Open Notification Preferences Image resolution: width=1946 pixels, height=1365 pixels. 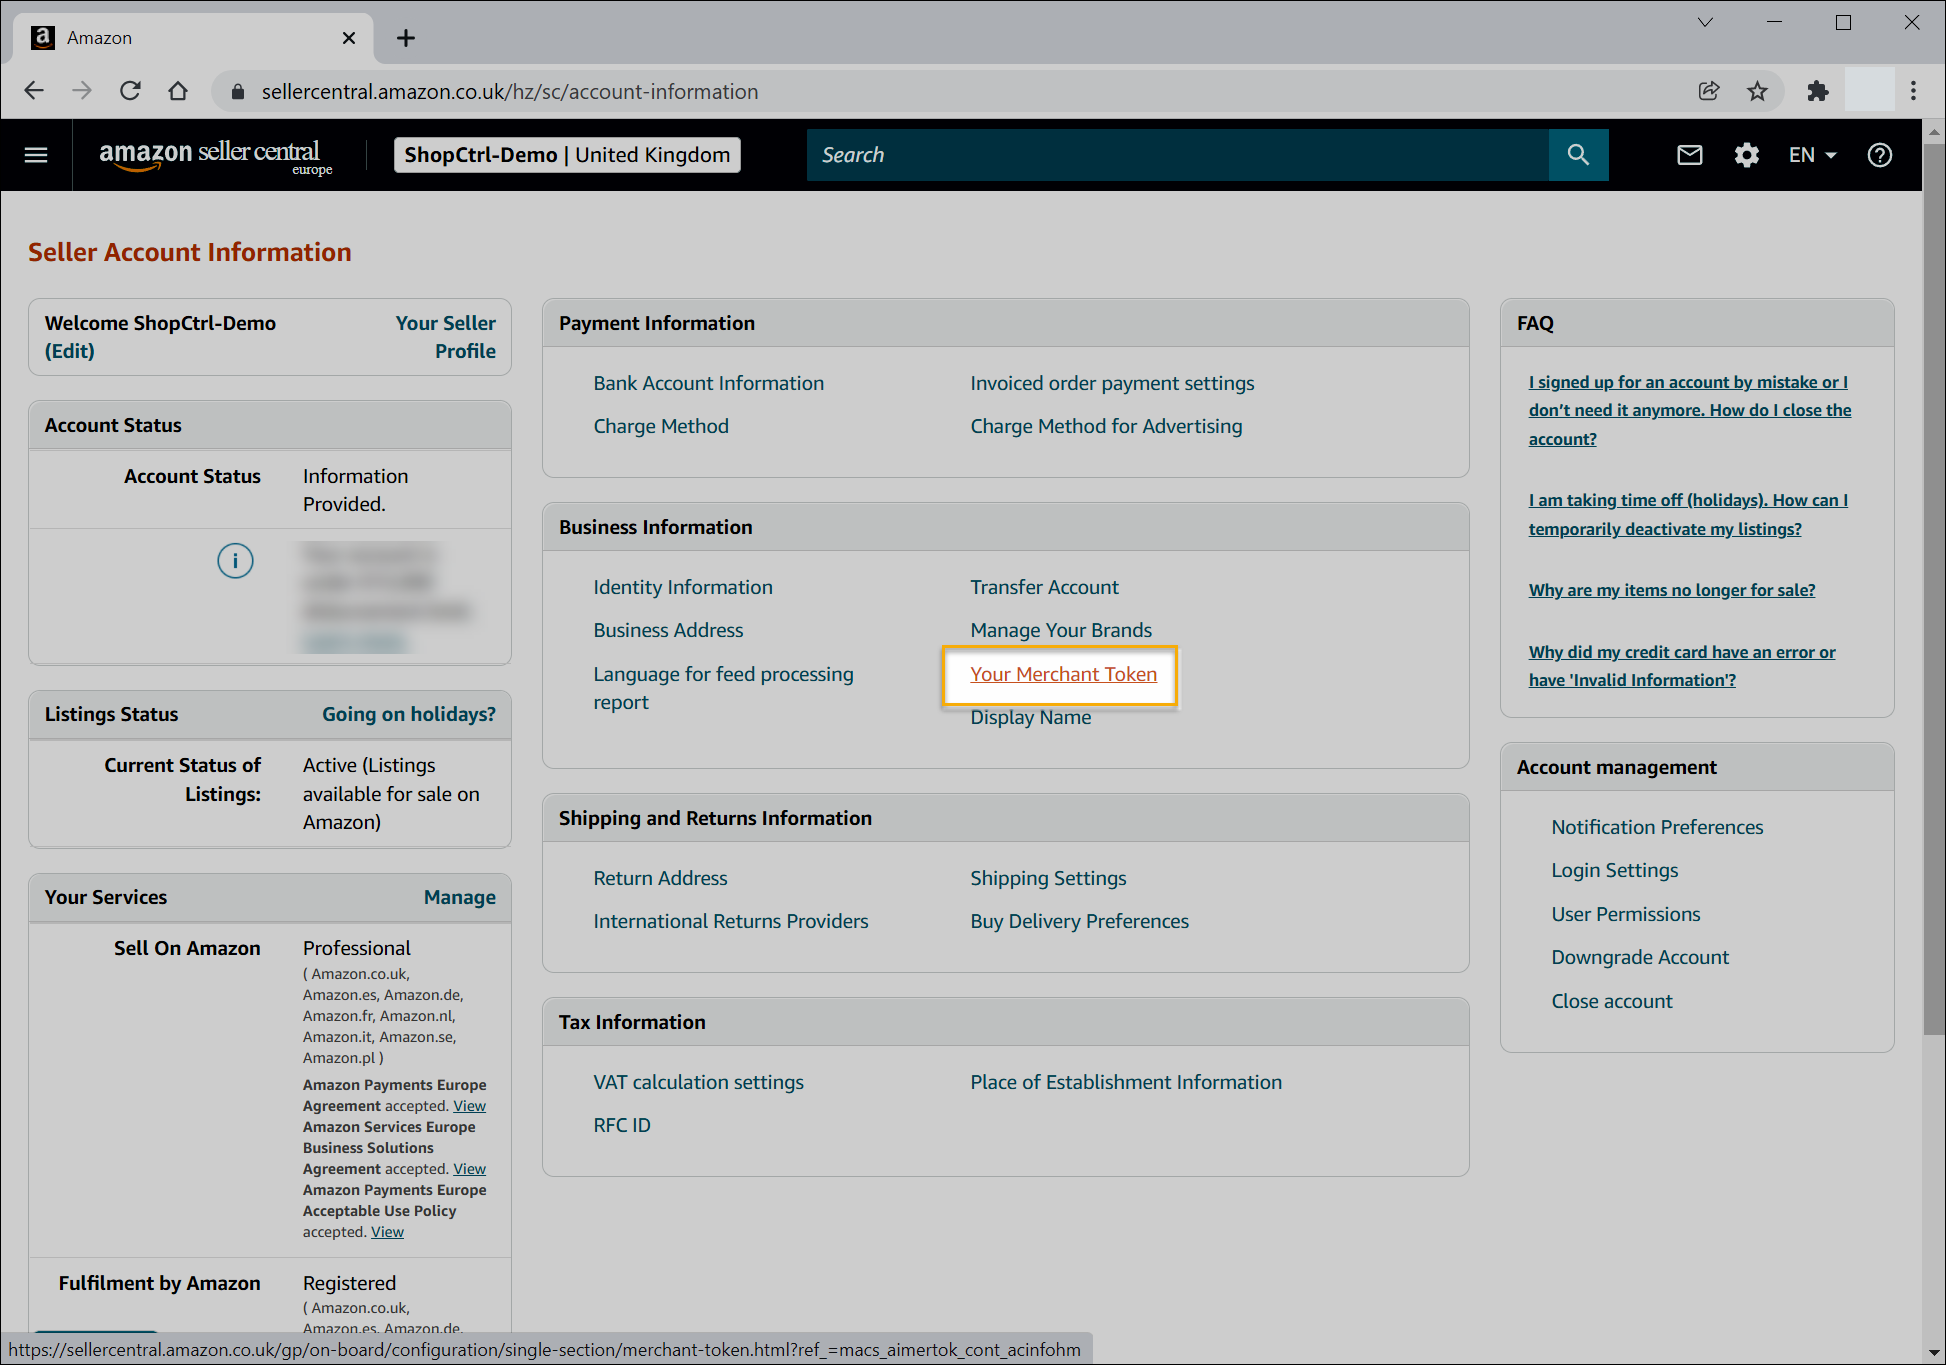pos(1657,827)
